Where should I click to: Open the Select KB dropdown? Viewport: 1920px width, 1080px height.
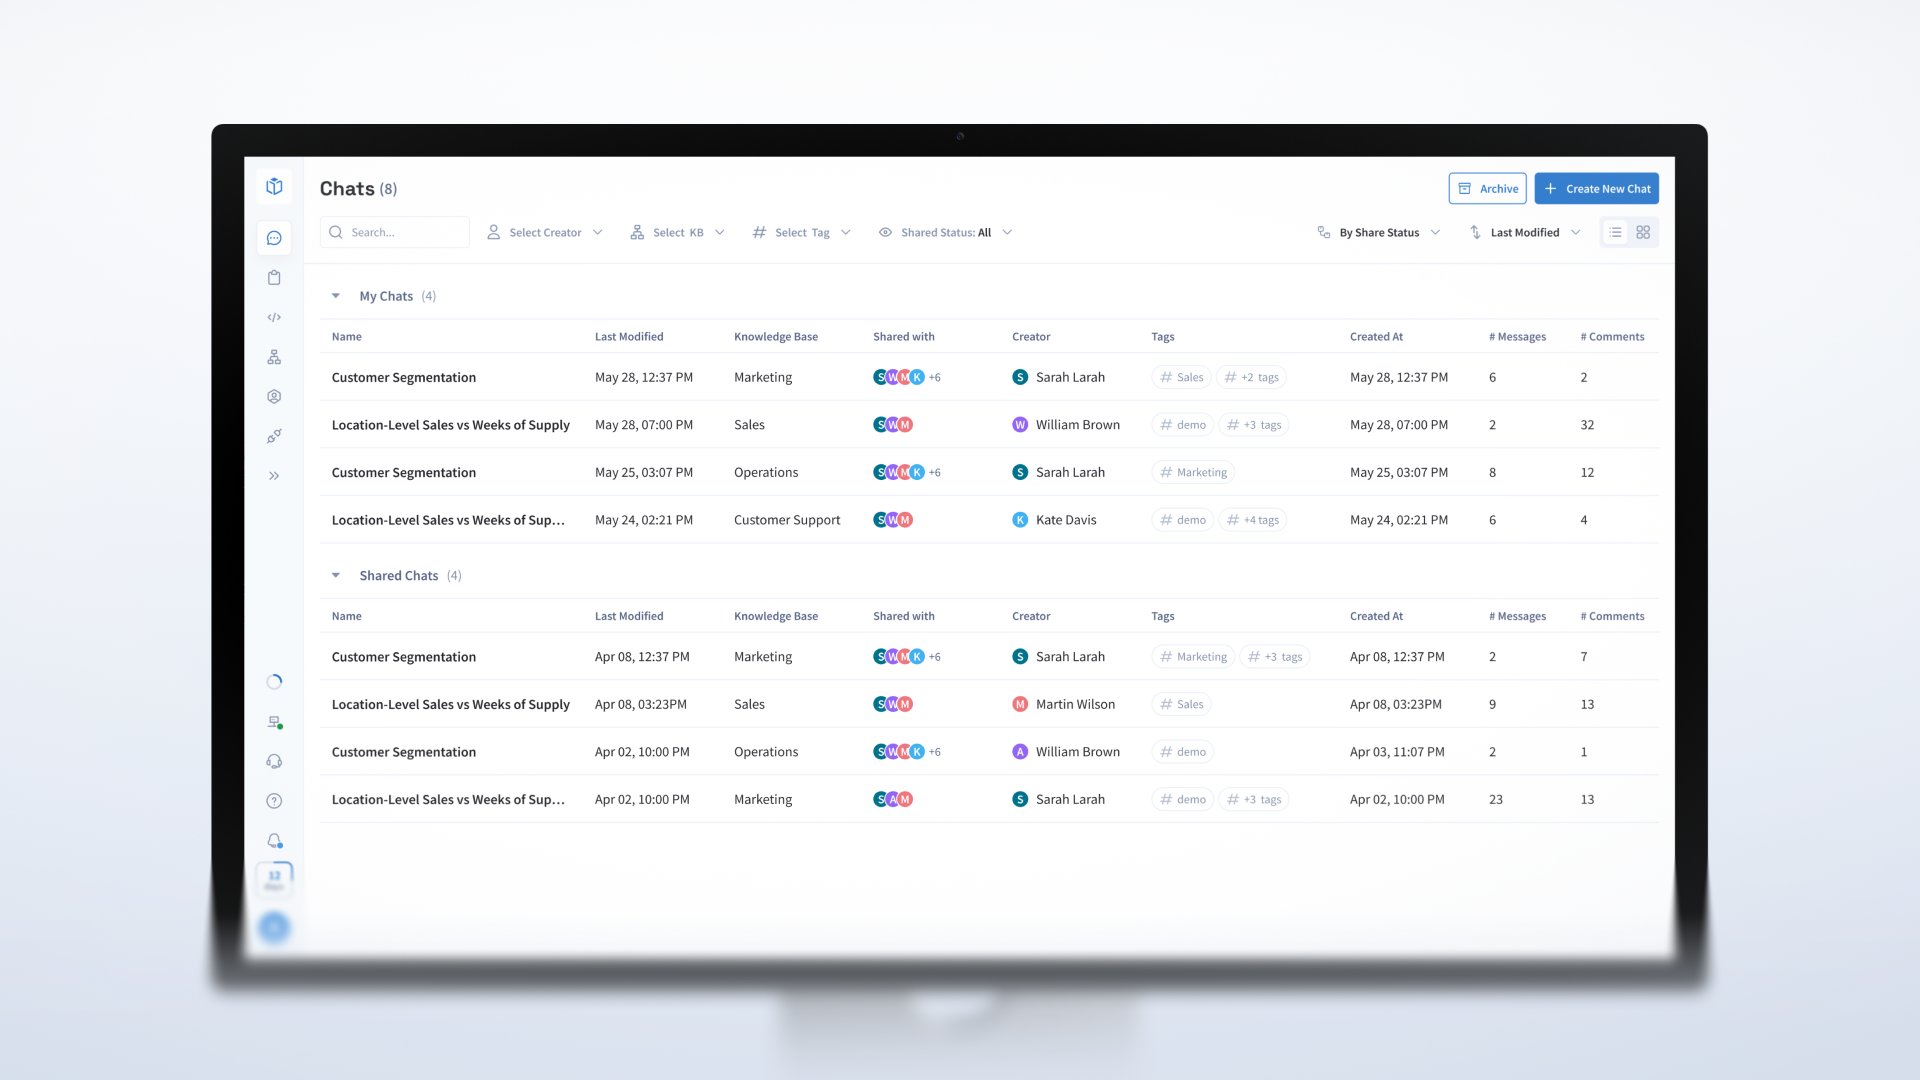(x=677, y=232)
